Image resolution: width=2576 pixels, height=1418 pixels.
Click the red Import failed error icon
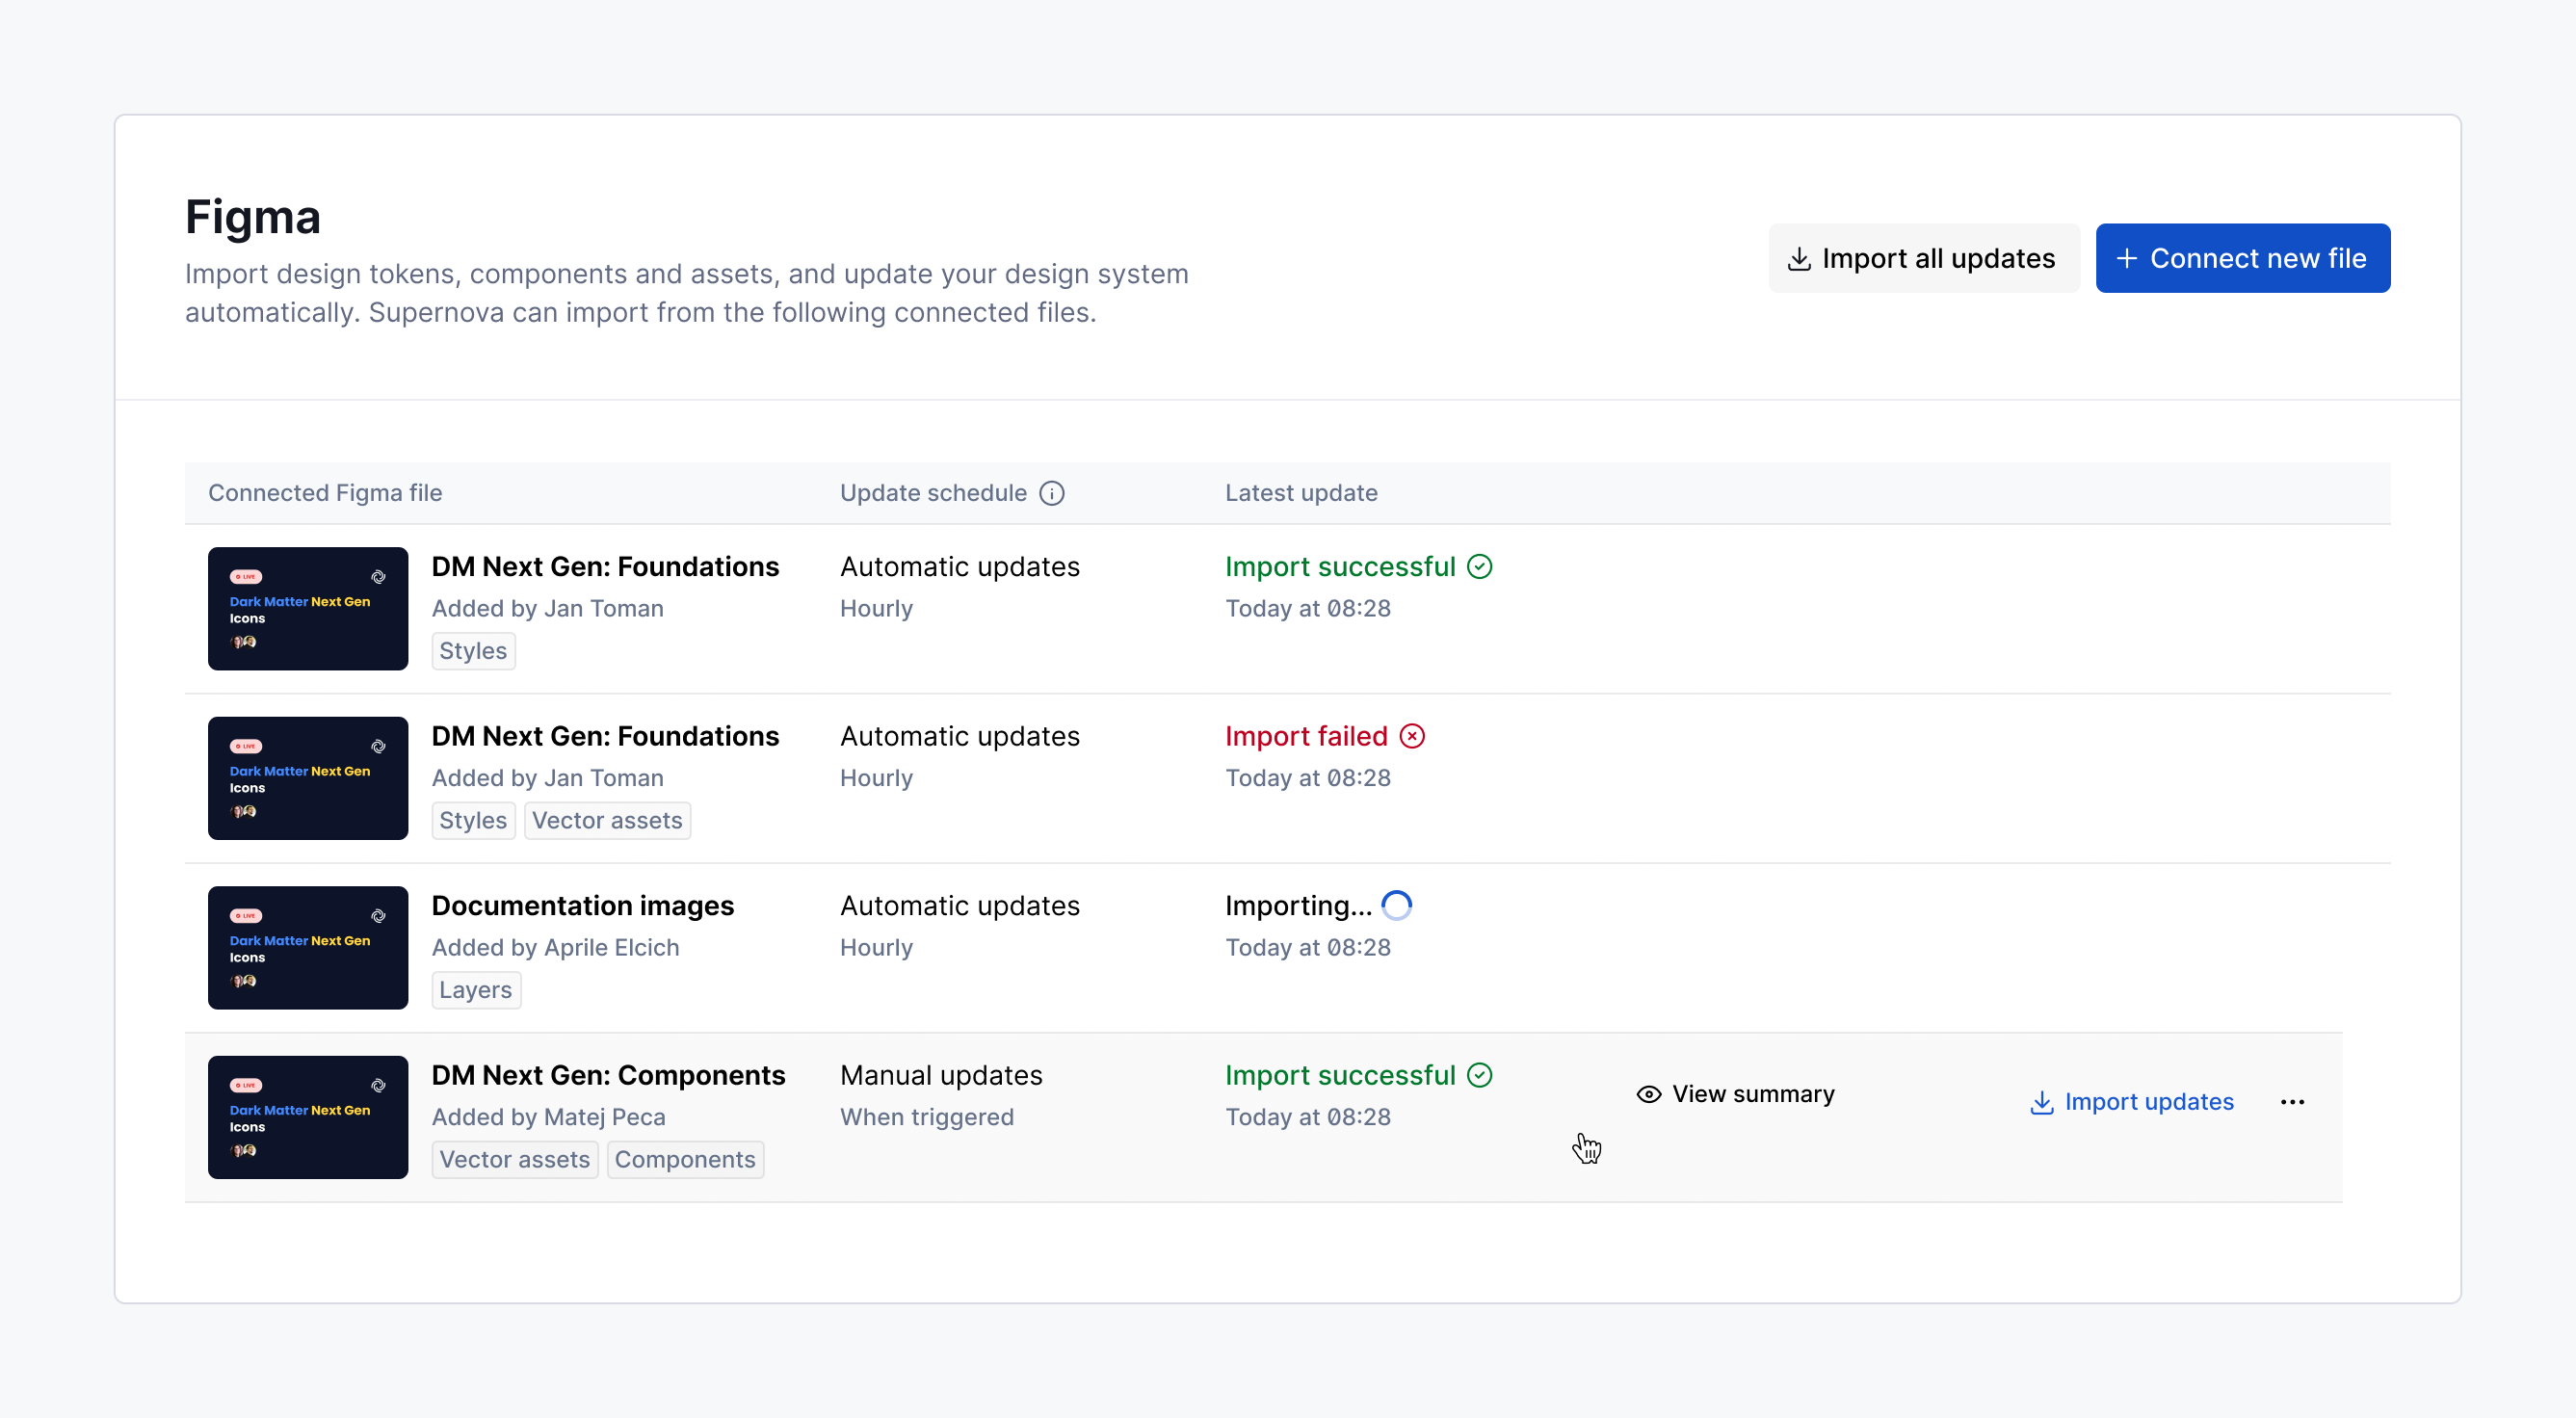pyautogui.click(x=1411, y=737)
